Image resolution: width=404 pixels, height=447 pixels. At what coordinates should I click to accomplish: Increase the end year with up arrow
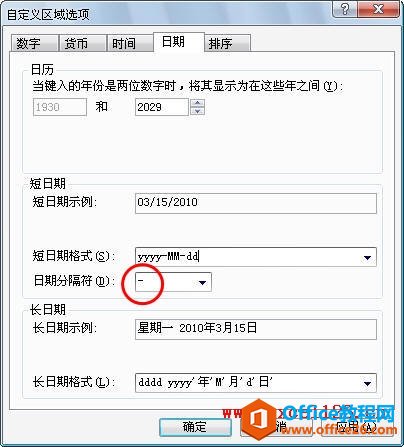tap(197, 103)
